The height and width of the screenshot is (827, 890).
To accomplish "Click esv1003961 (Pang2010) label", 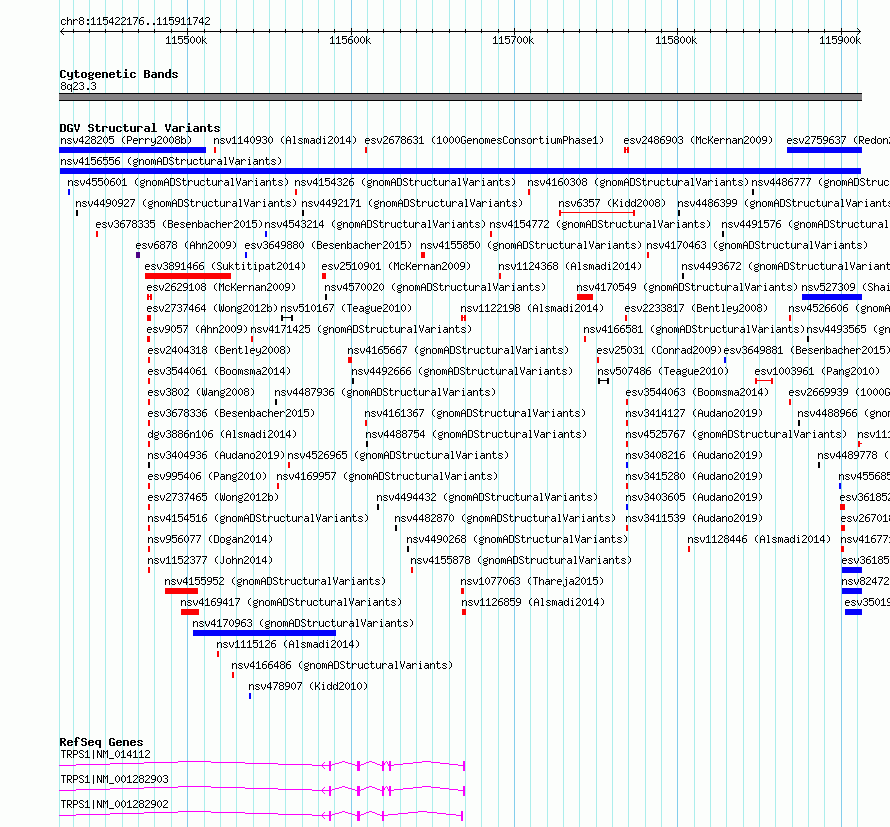I will [x=817, y=371].
